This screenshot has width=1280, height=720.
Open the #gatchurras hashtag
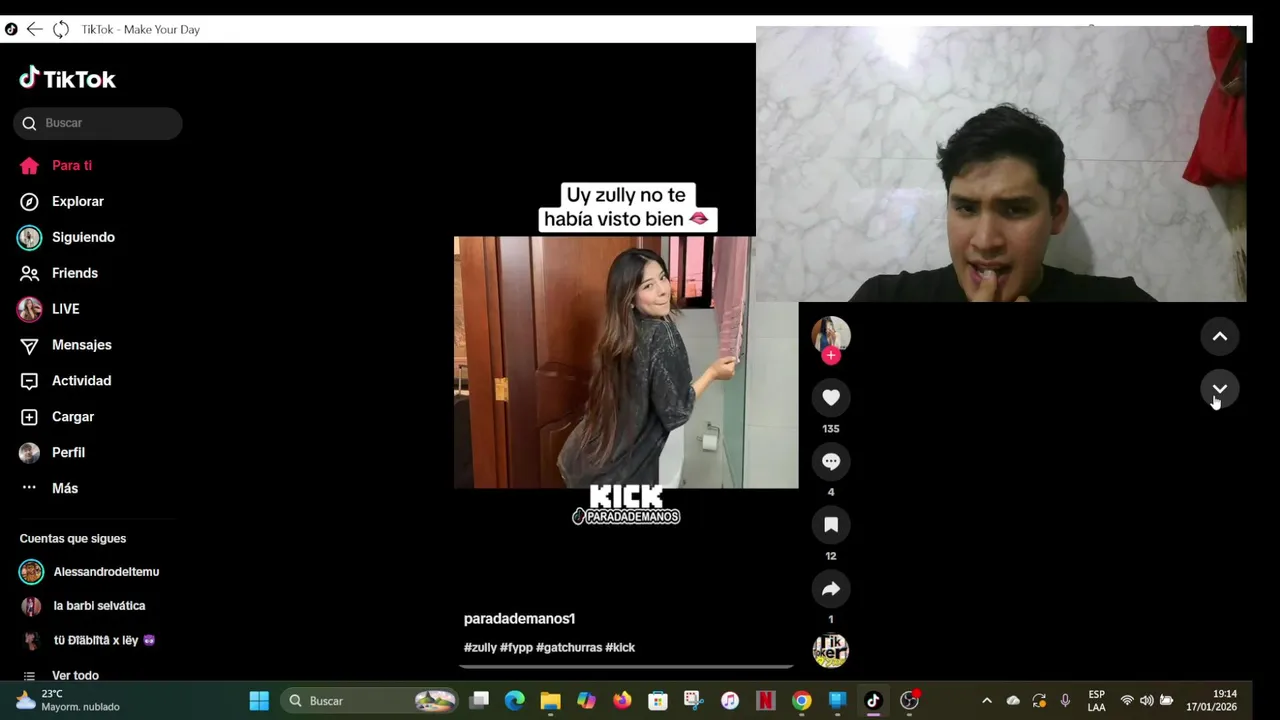[x=569, y=648]
